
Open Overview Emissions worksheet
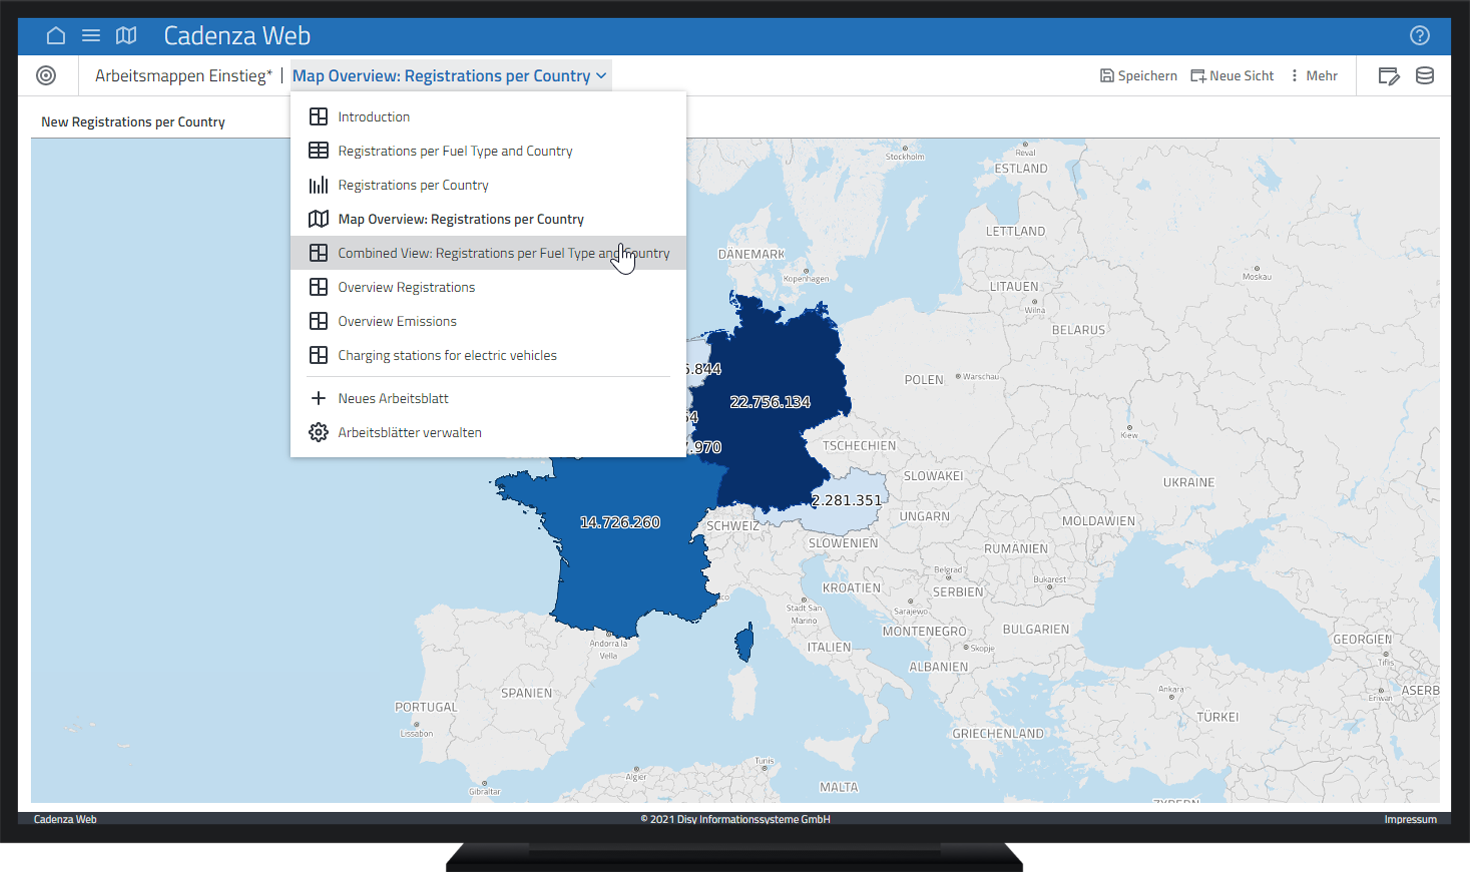tap(396, 321)
